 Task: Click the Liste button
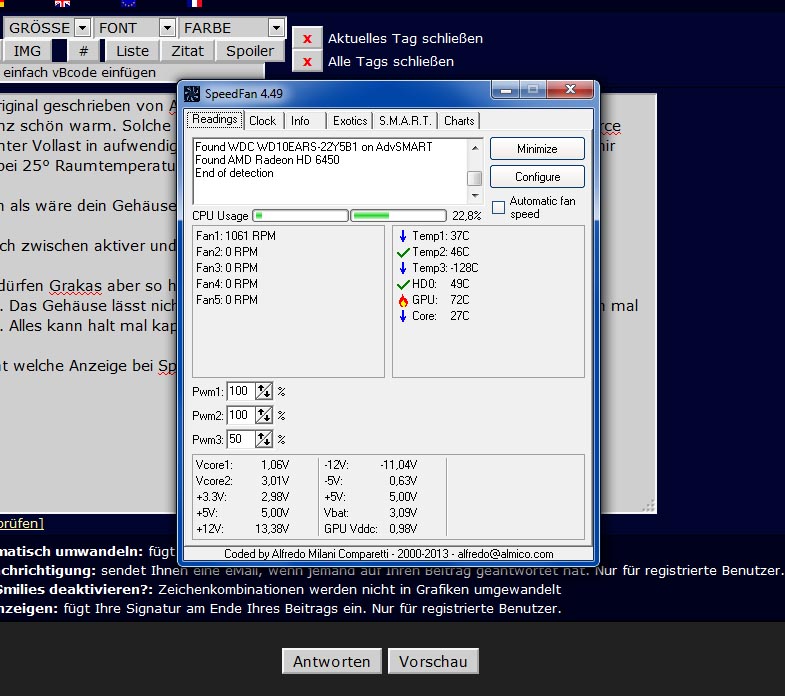pos(132,51)
